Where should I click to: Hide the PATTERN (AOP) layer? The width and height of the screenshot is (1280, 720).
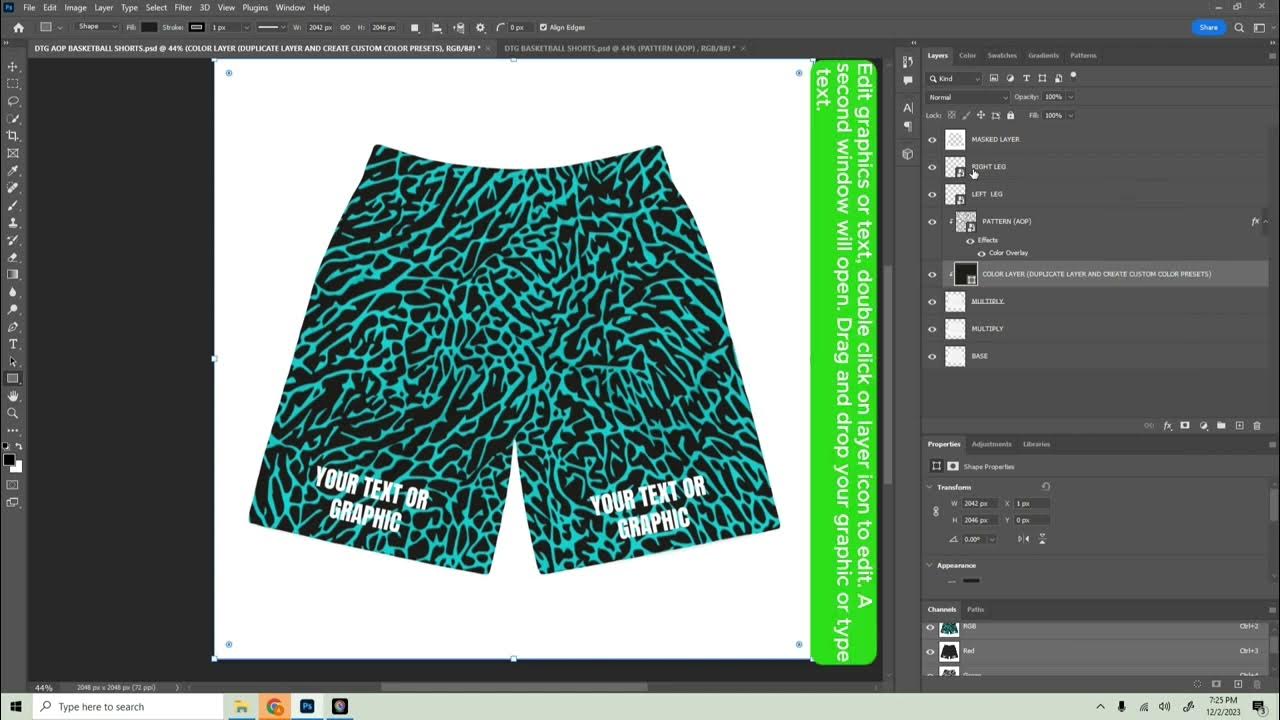click(x=932, y=222)
